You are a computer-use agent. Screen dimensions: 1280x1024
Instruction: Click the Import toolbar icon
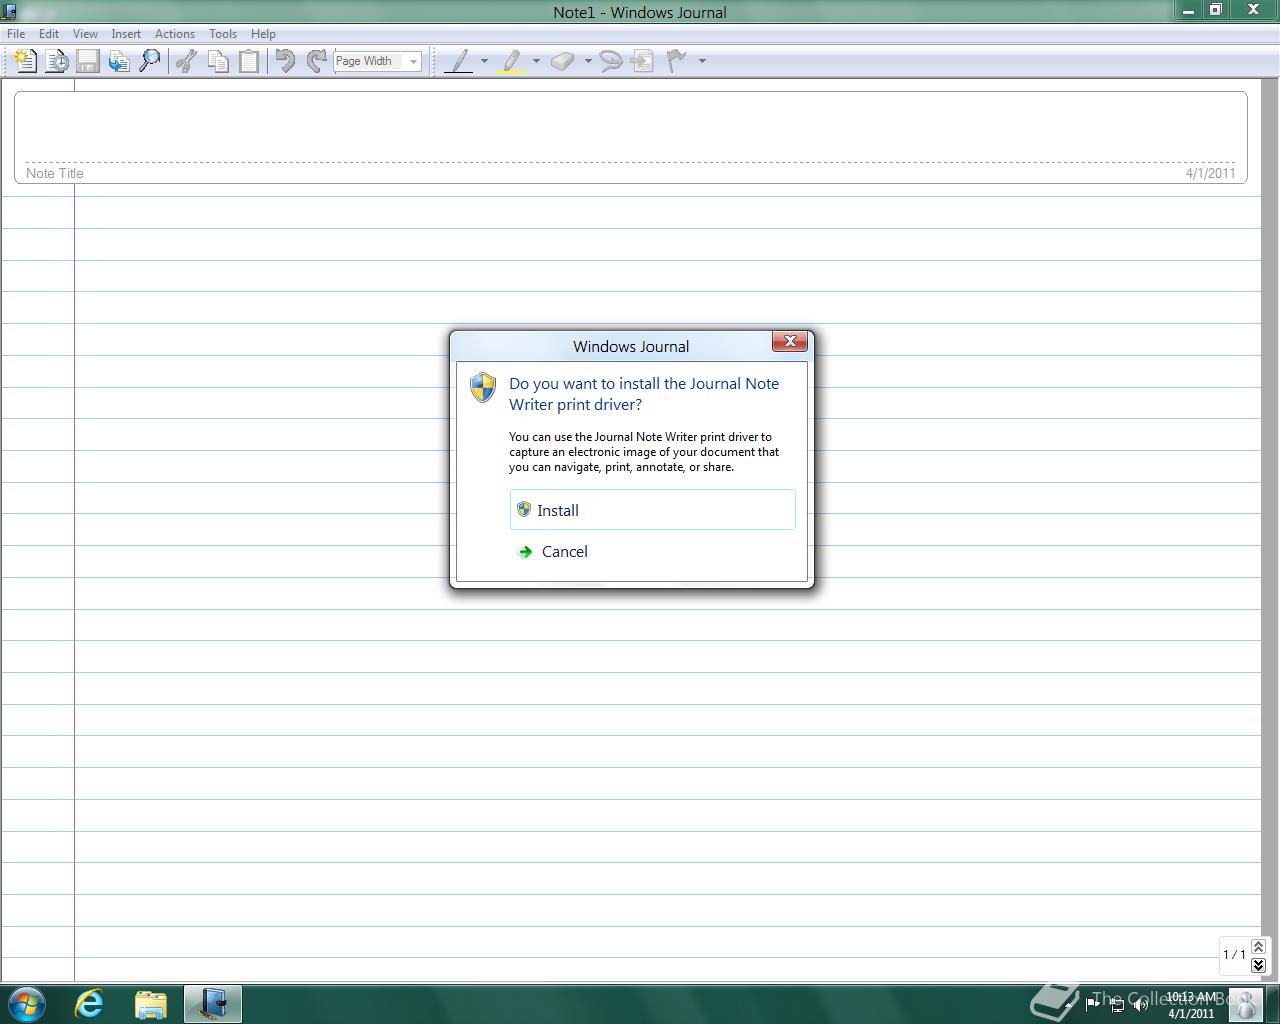(119, 61)
